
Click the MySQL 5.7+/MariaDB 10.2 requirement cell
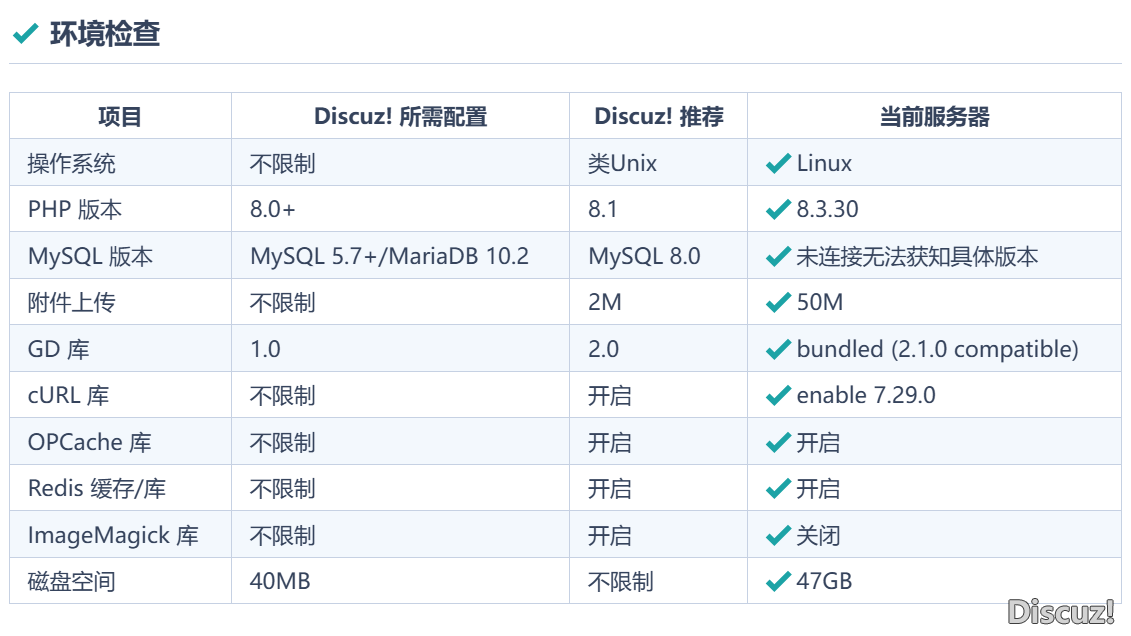point(389,257)
